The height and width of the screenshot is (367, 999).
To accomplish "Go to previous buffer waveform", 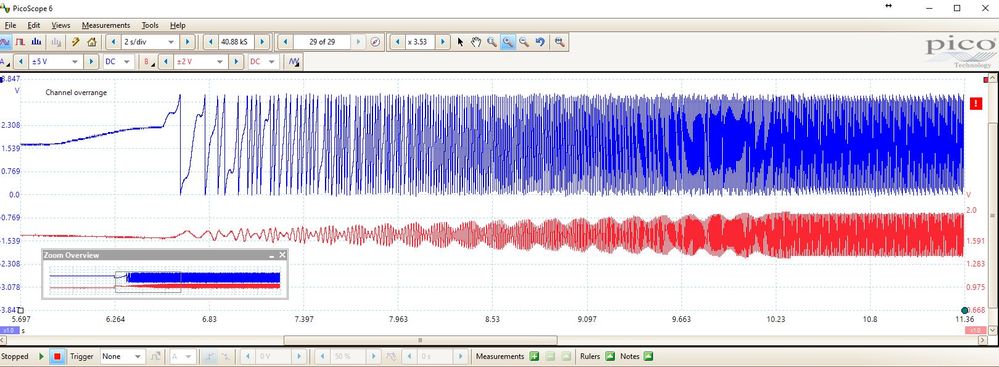I will pos(285,42).
